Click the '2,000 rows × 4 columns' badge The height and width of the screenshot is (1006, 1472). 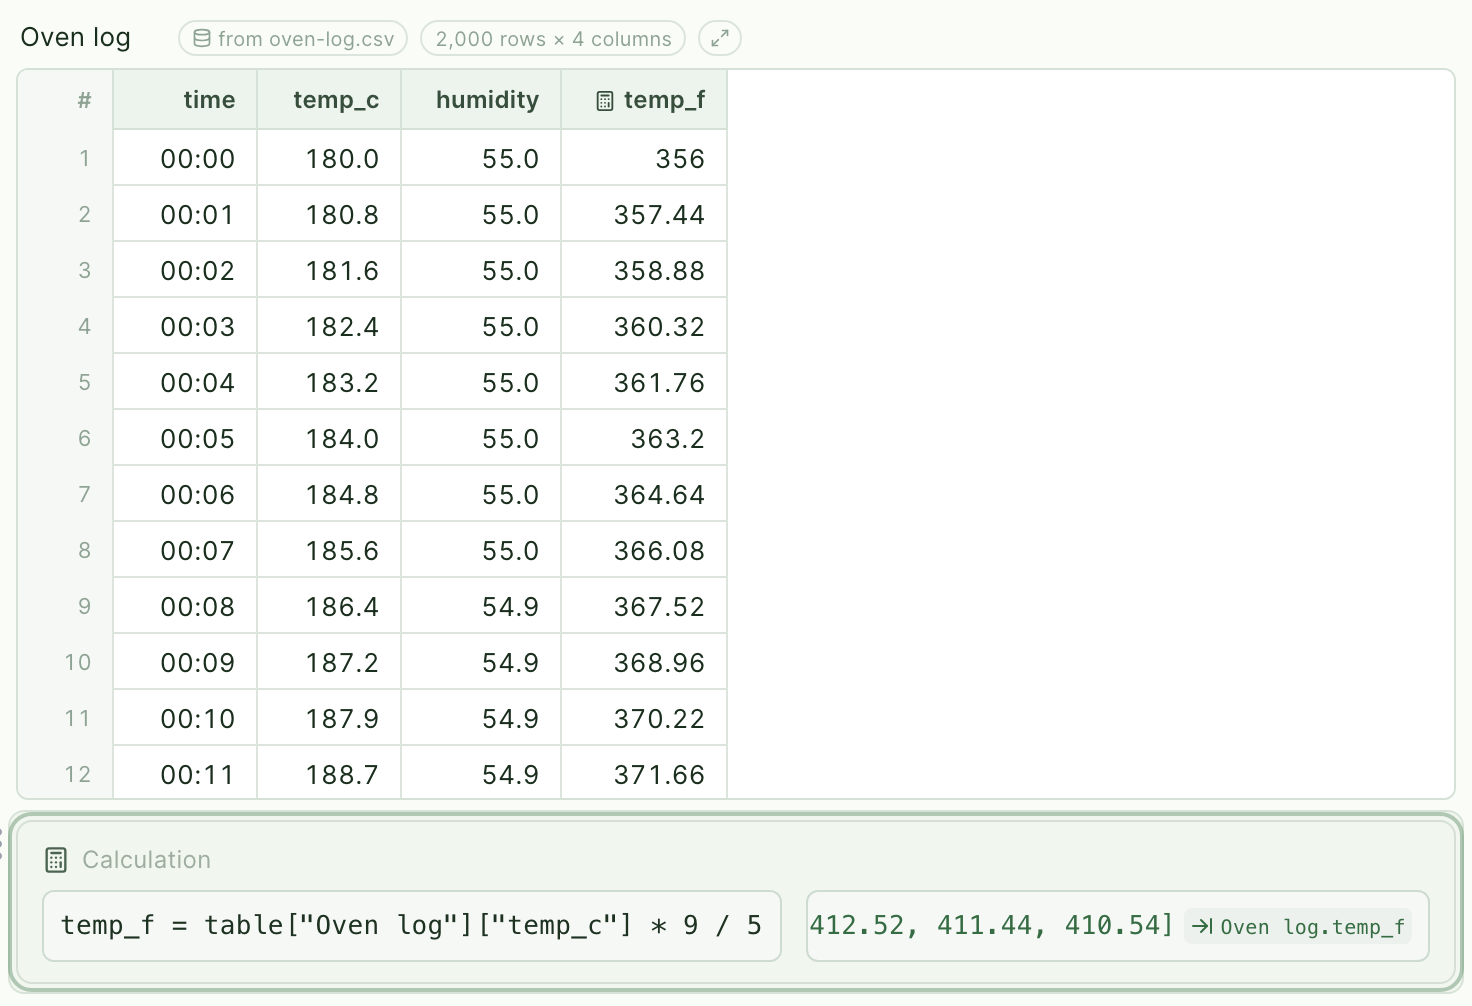[x=553, y=38]
